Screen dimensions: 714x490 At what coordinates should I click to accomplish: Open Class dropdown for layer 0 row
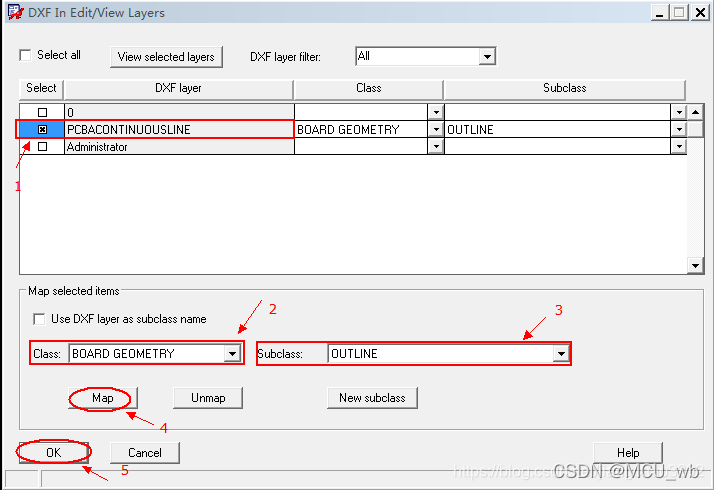click(436, 112)
